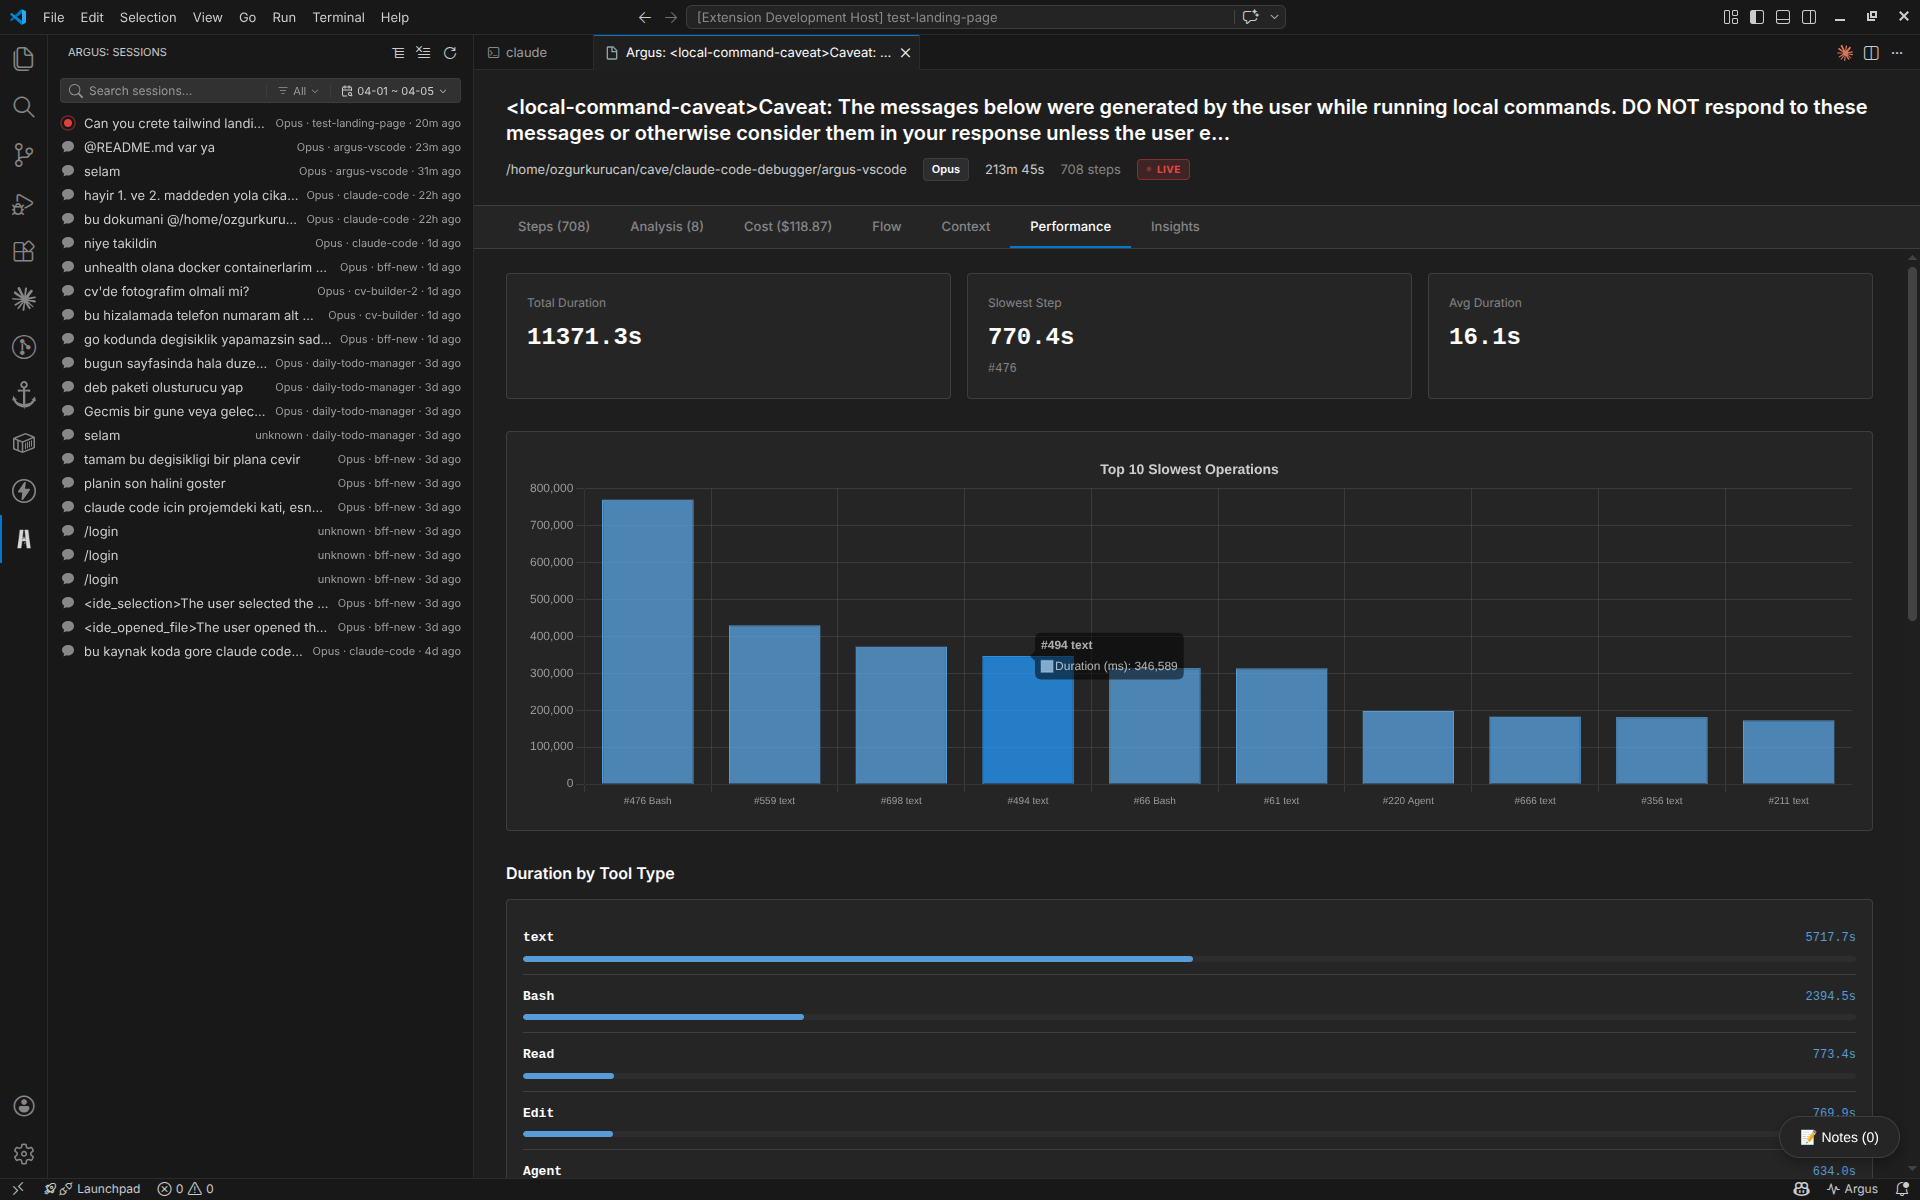Select the Search icon in the activity bar
Viewport: 1920px width, 1200px height.
pyautogui.click(x=24, y=107)
